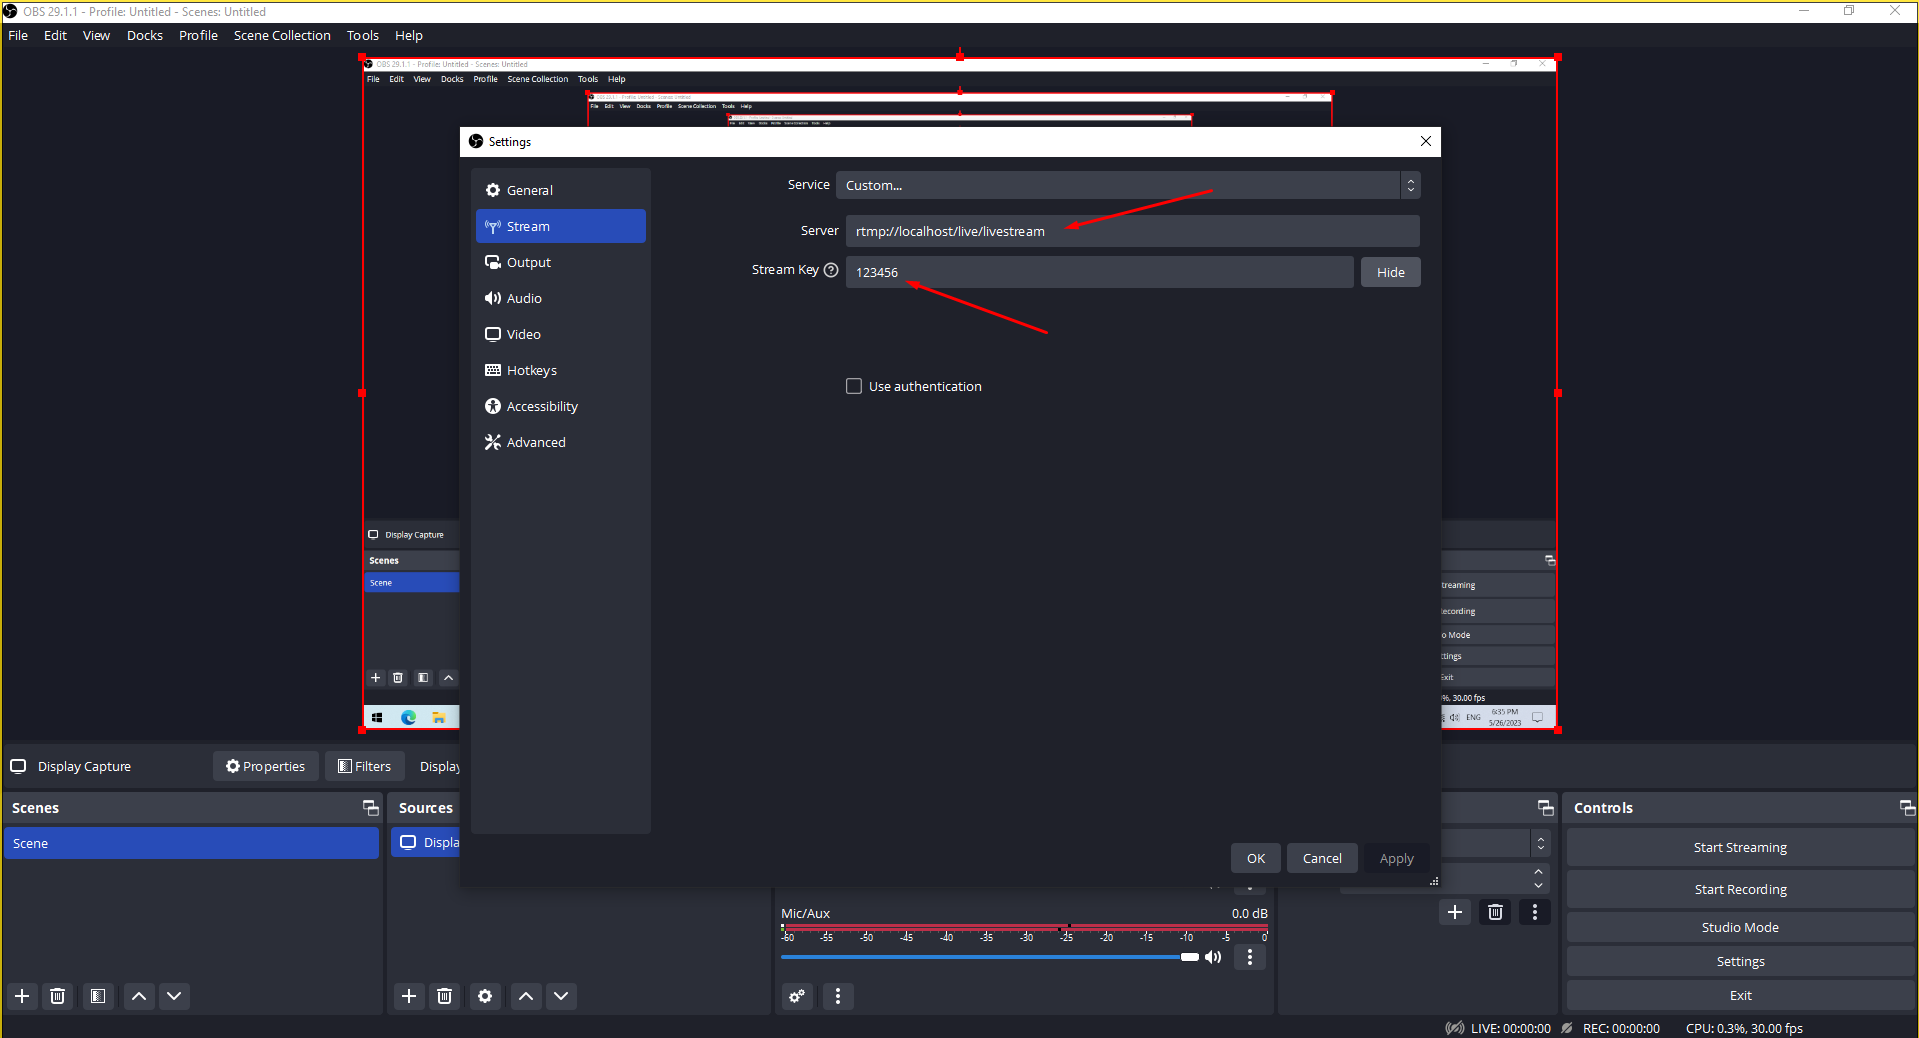Add a new scene with the plus icon
1919x1038 pixels.
coord(22,996)
